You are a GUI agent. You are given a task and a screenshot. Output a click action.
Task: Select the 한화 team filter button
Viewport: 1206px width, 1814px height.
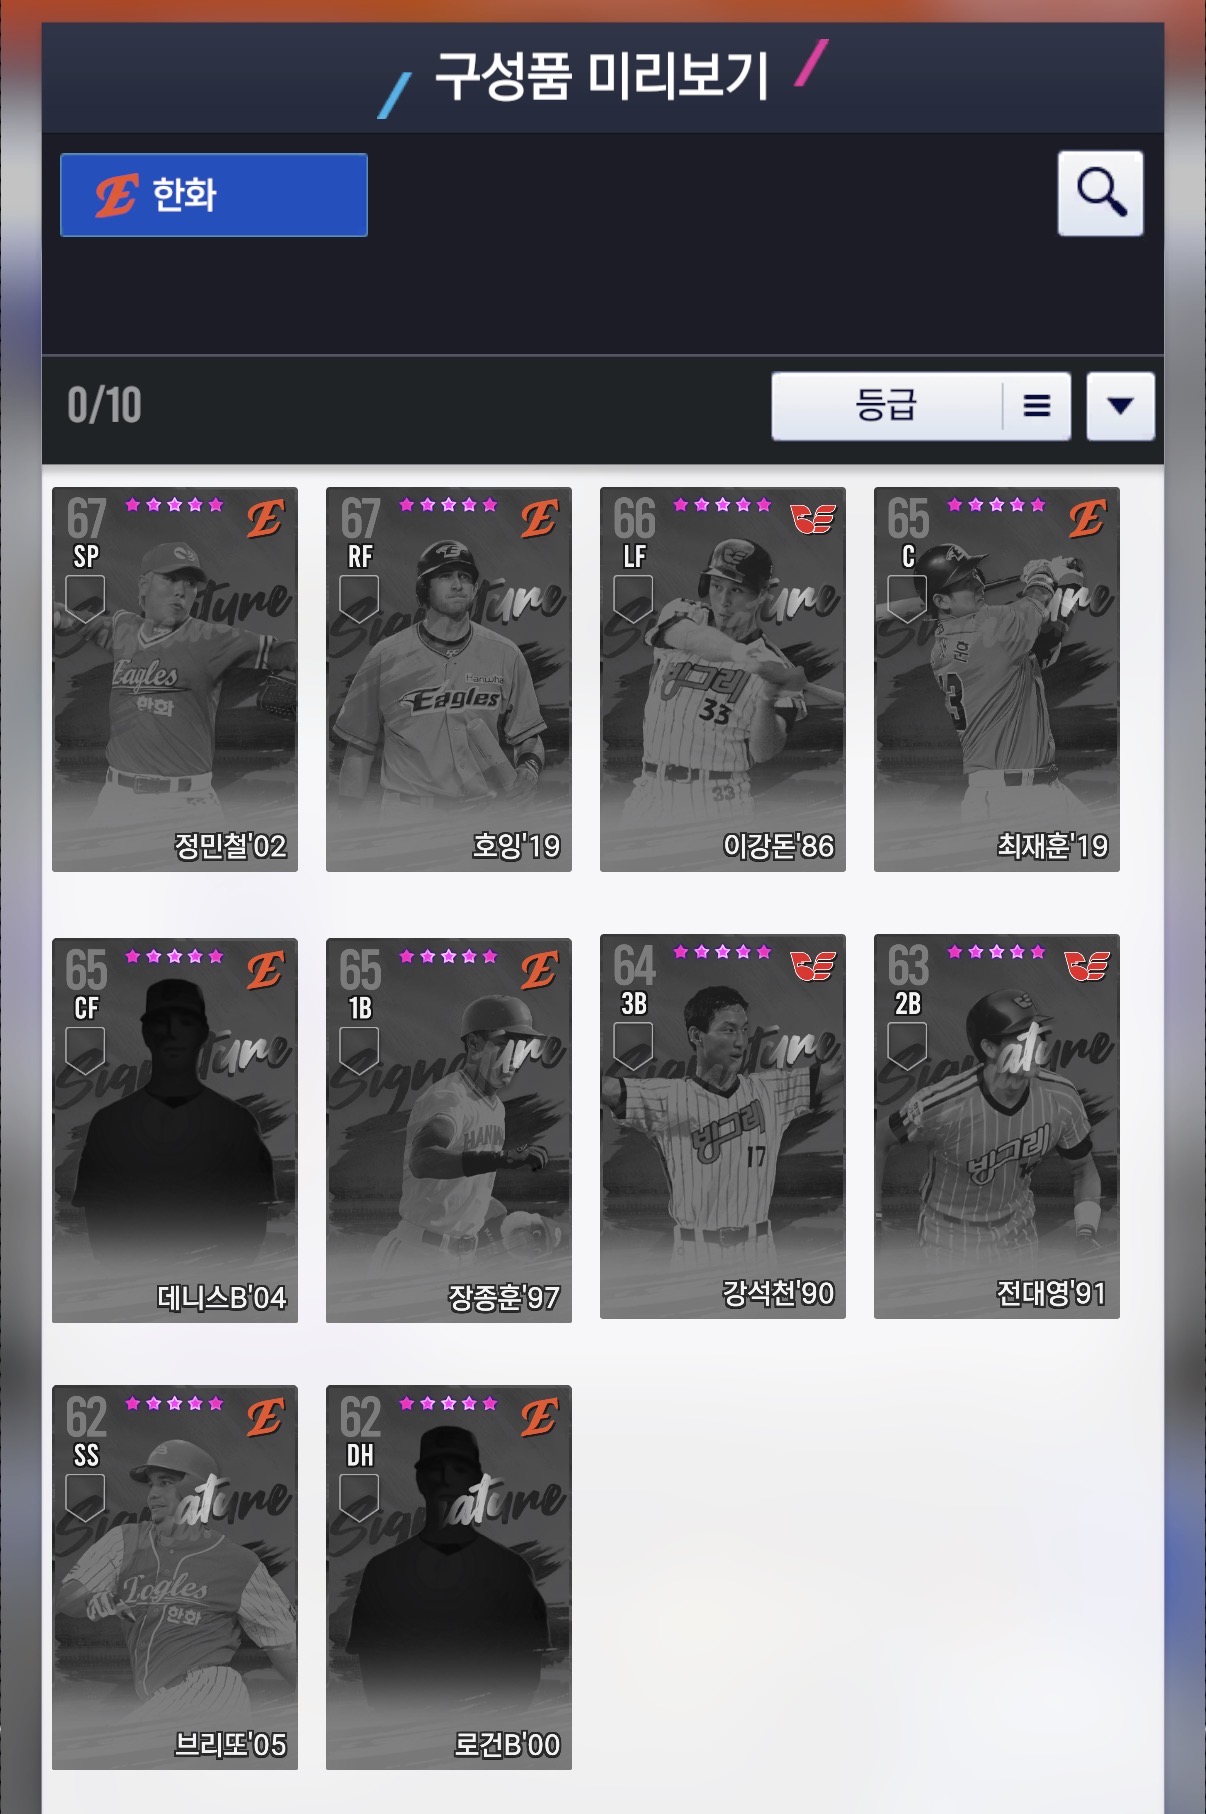pyautogui.click(x=214, y=195)
